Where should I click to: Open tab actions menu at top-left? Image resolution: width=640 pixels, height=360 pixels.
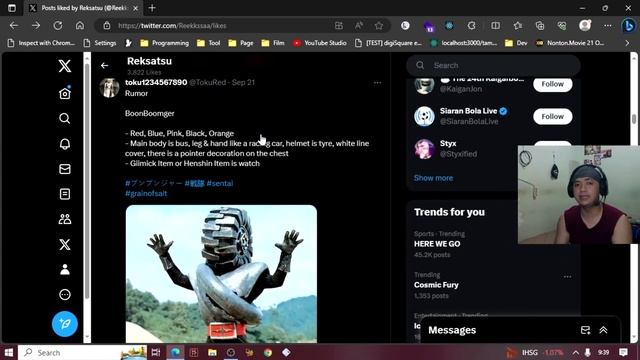[x=12, y=8]
